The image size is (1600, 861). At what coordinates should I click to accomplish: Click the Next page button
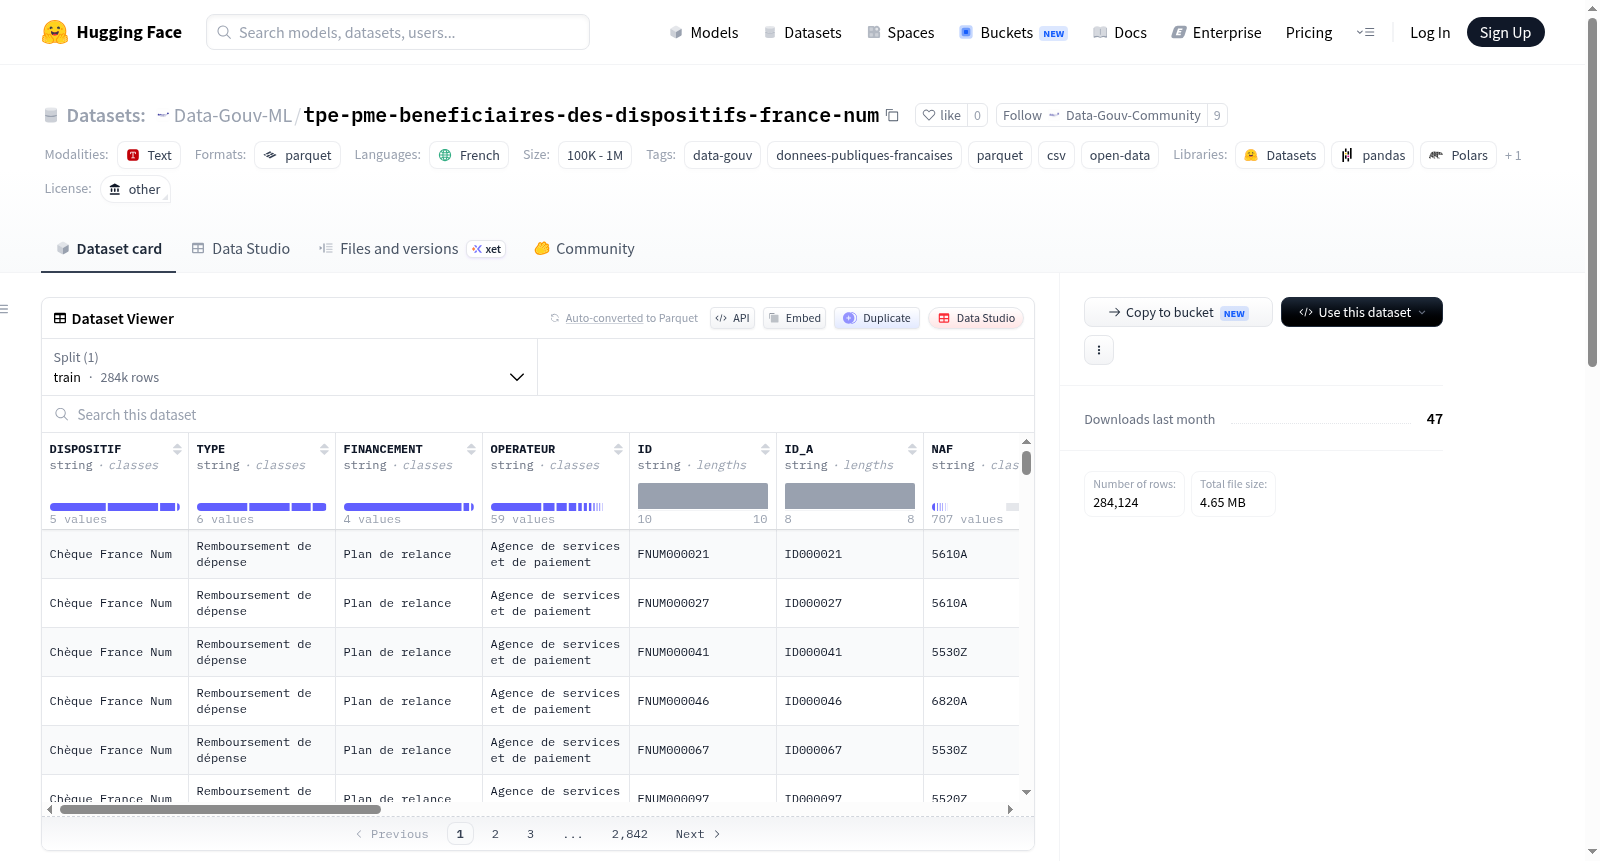coord(698,834)
